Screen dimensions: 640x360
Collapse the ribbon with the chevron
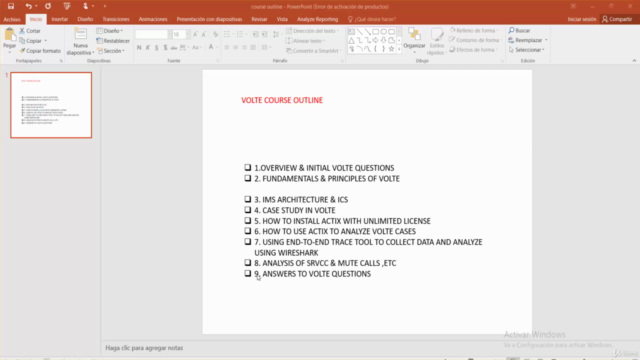(x=634, y=60)
